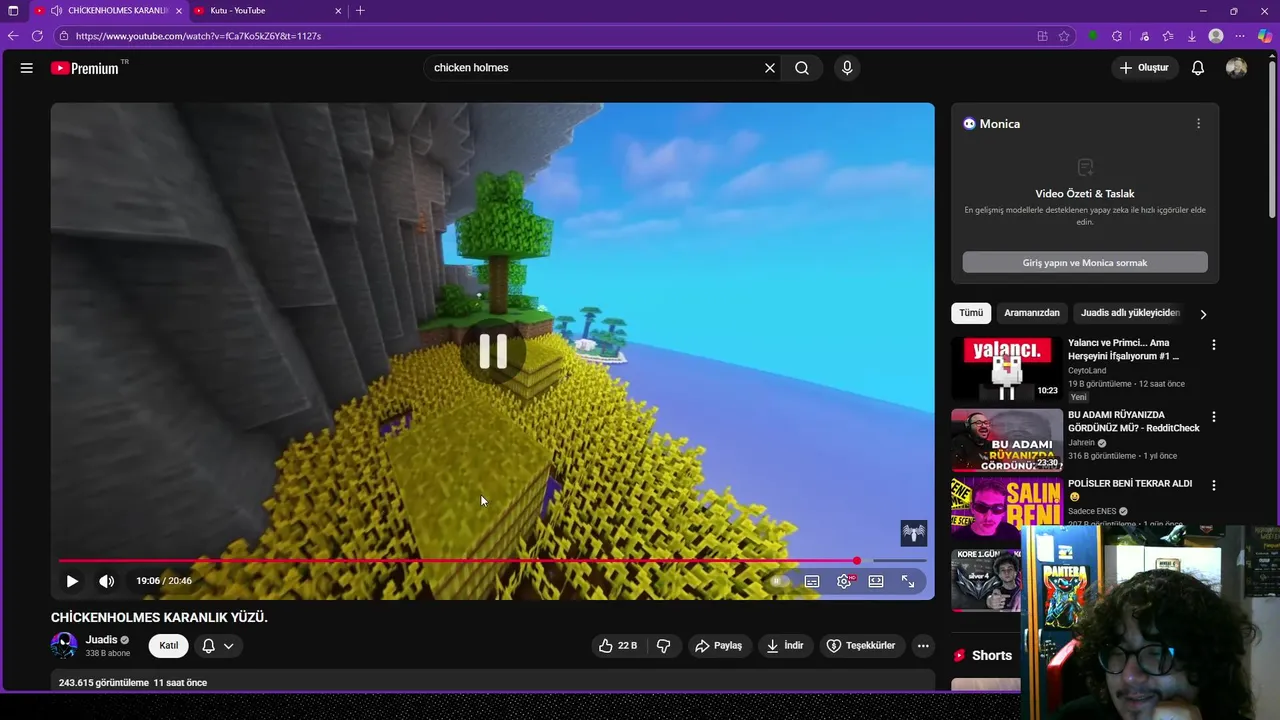The image size is (1280, 720).
Task: Share the video via Paylaş
Action: pyautogui.click(x=719, y=646)
